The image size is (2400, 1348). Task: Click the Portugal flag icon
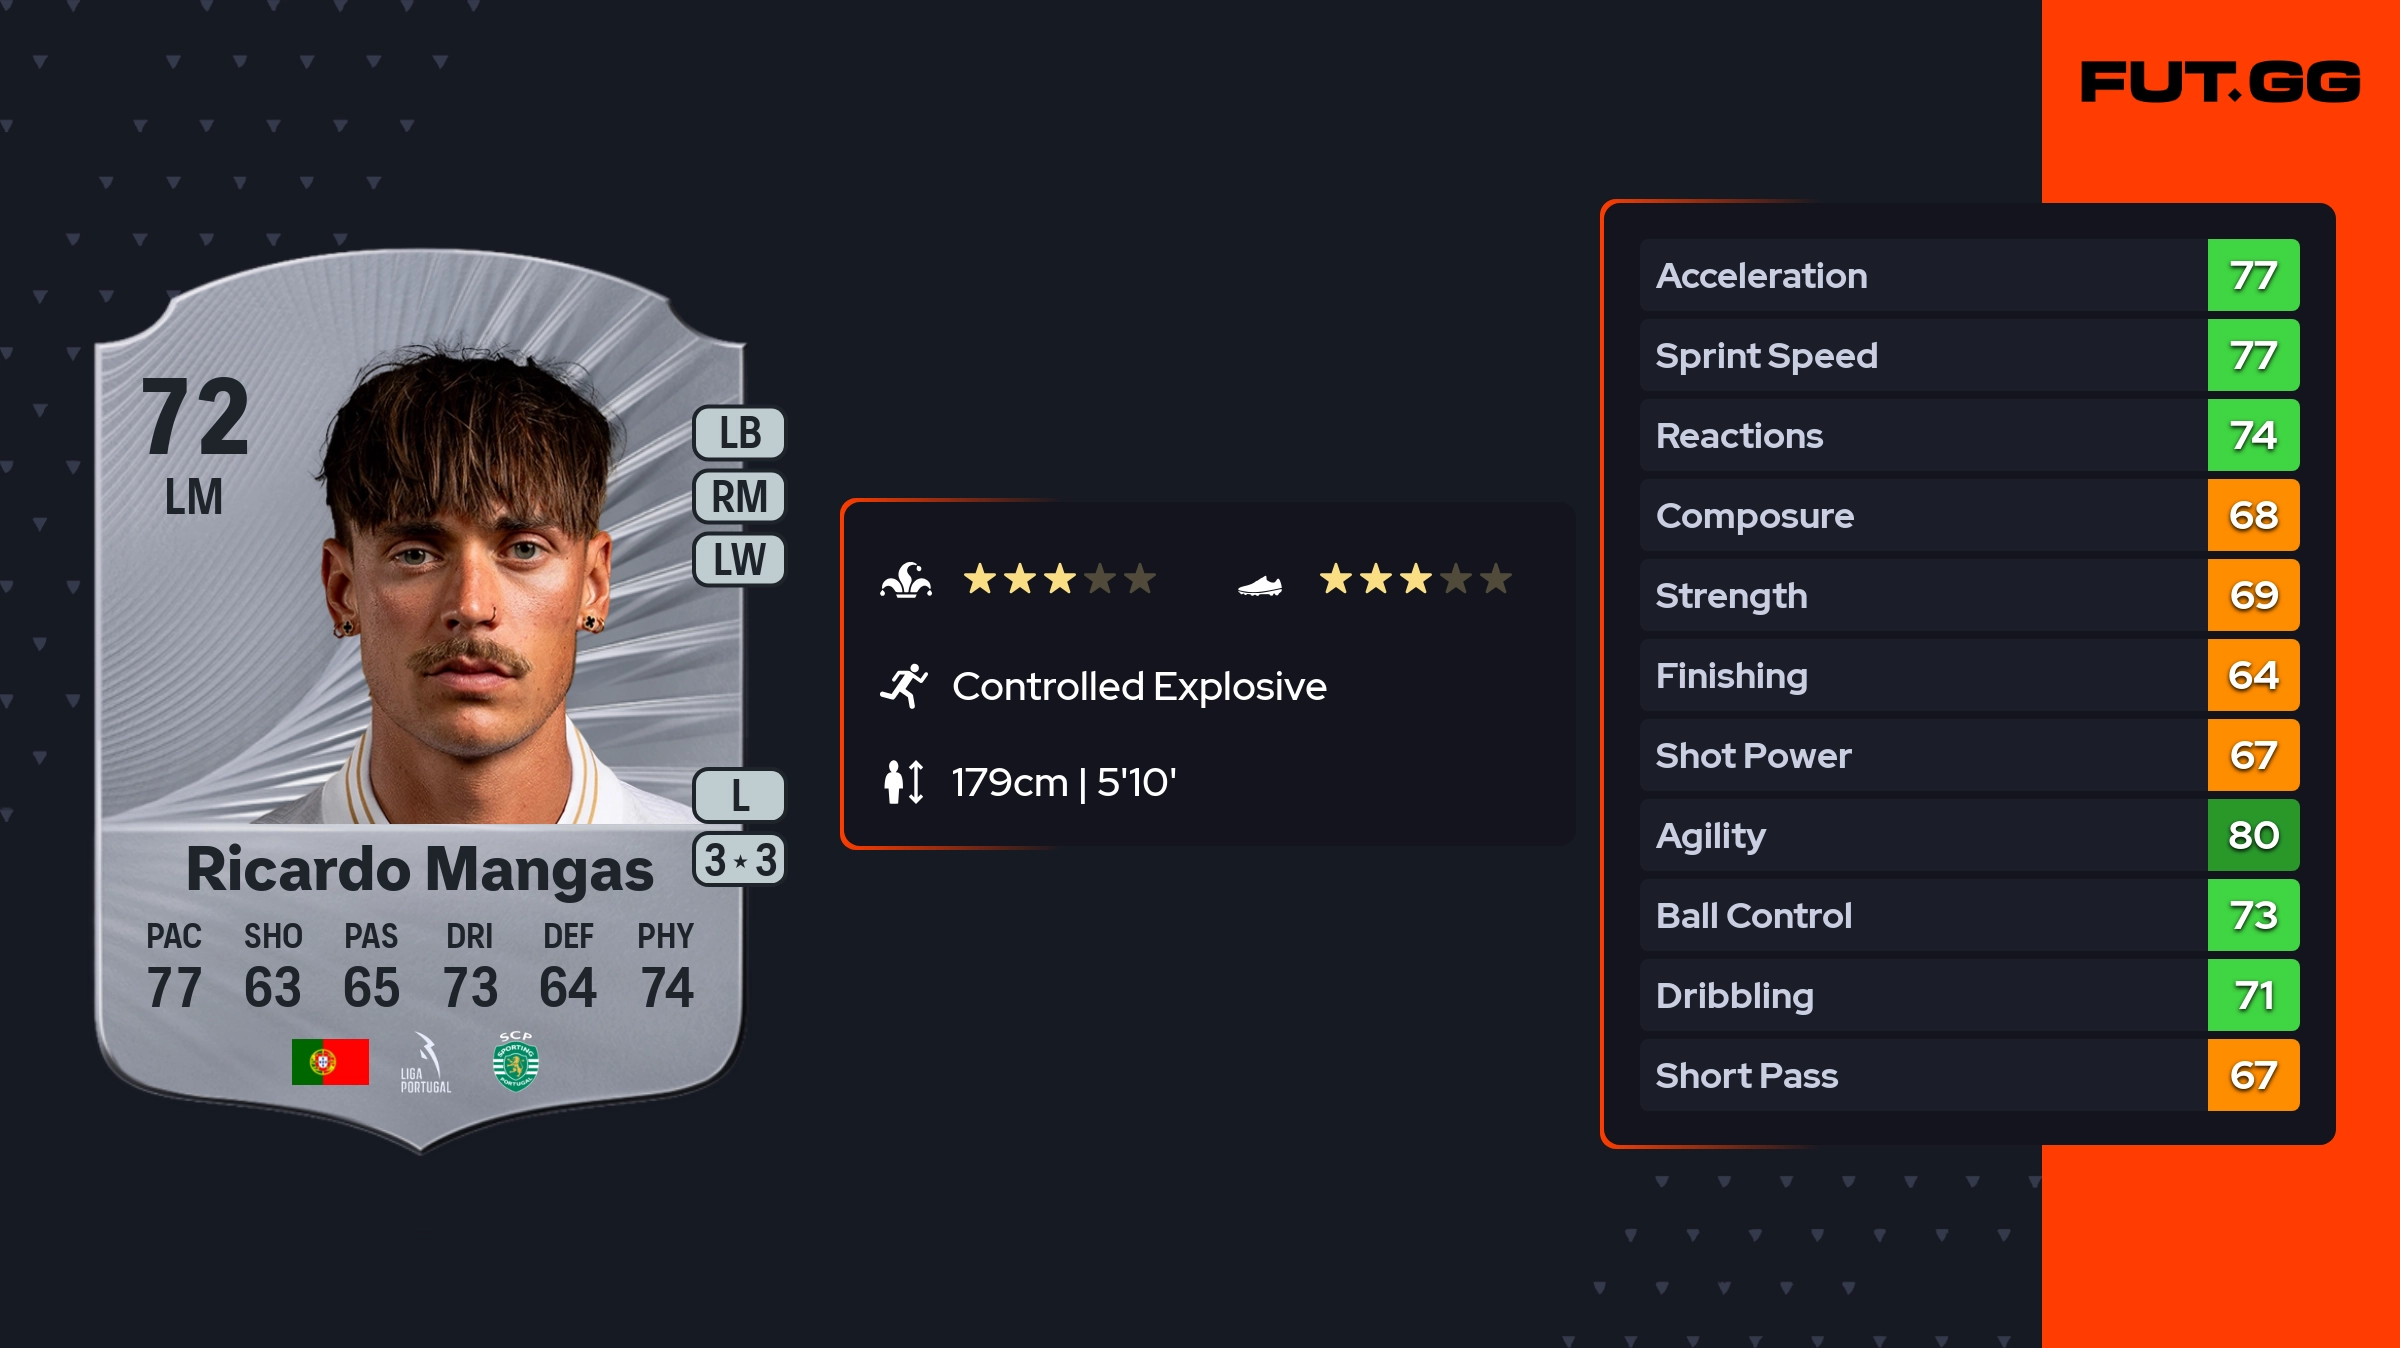[x=330, y=1061]
